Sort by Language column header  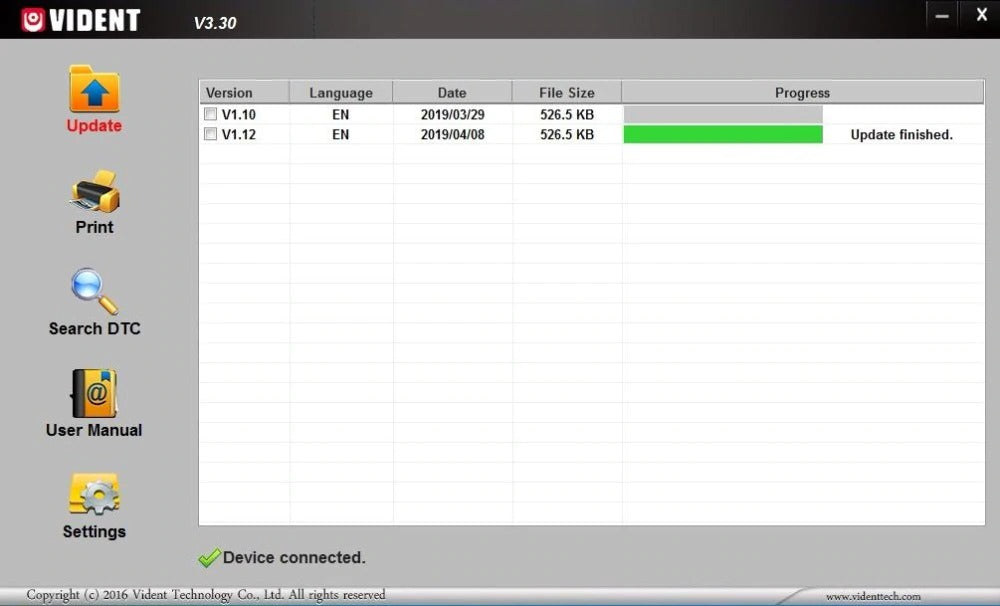341,92
